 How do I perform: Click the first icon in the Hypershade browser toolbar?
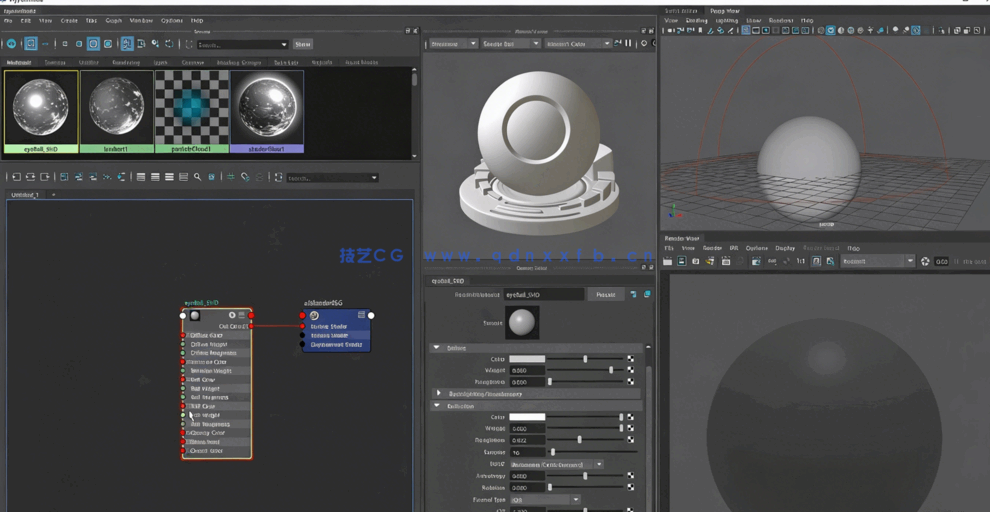pos(11,44)
